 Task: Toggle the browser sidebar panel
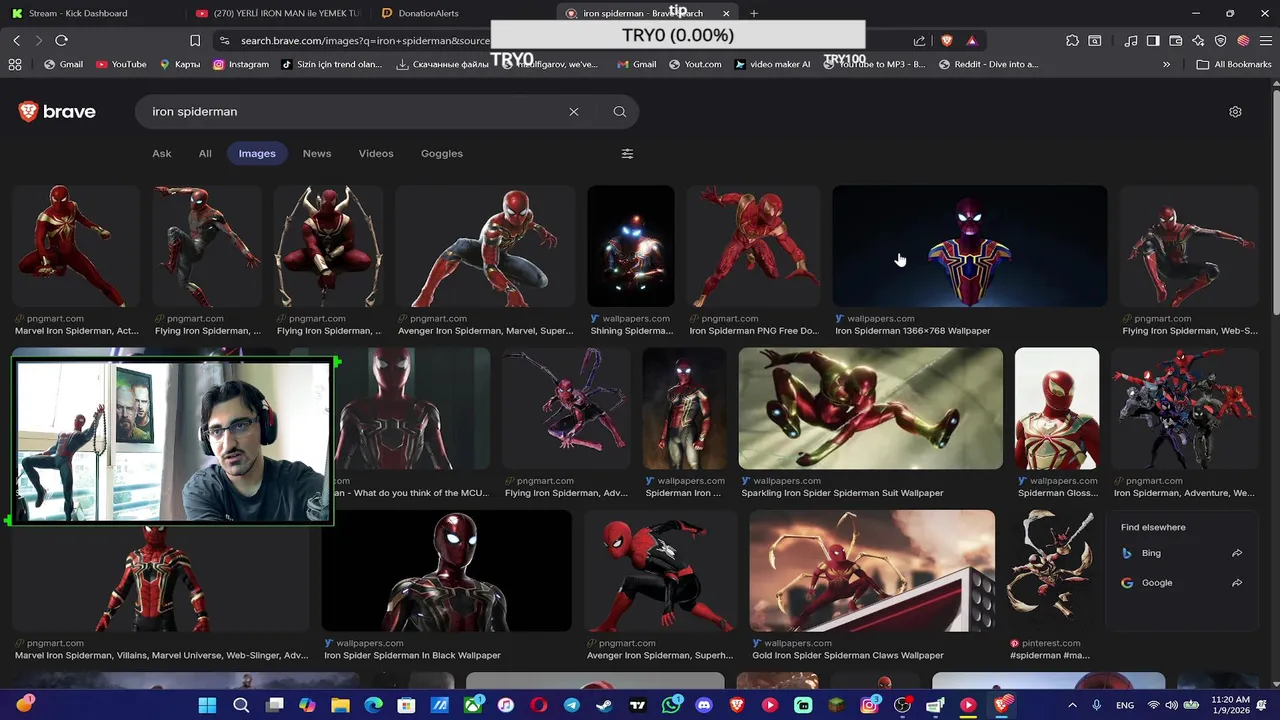point(1153,41)
